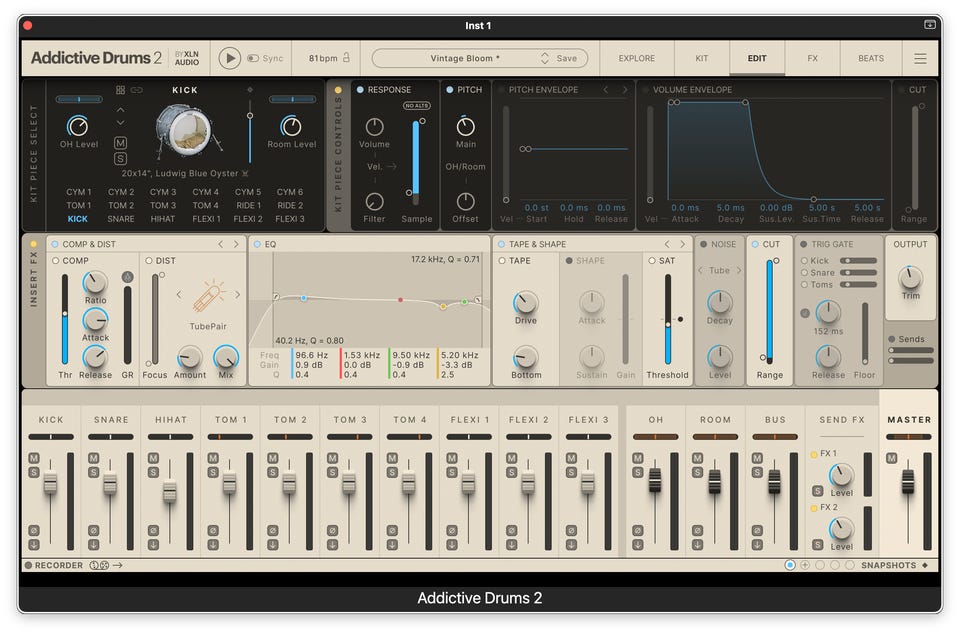Mute the kick with the M button
Viewport: 960px width, 634px height.
tap(121, 143)
